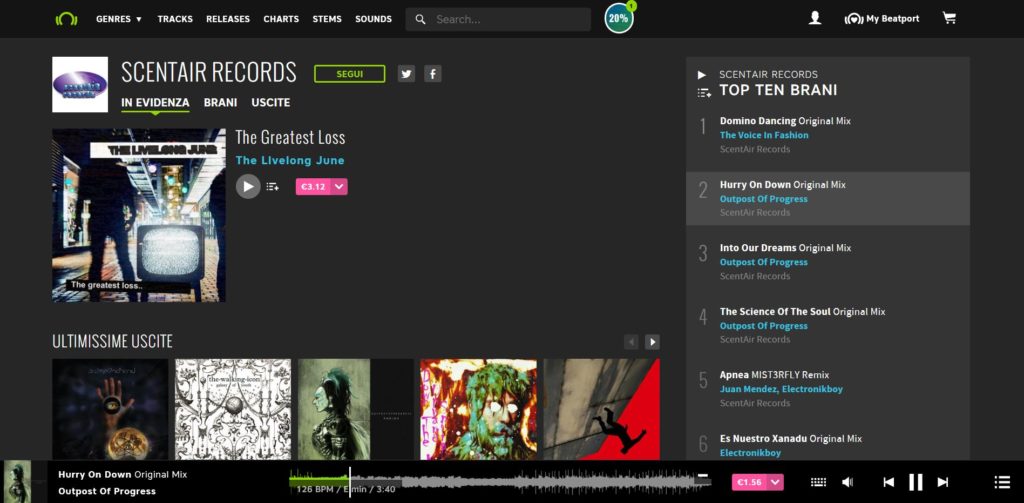1024x503 pixels.
Task: Show next Ultimissime Uscite releases
Action: (x=652, y=342)
